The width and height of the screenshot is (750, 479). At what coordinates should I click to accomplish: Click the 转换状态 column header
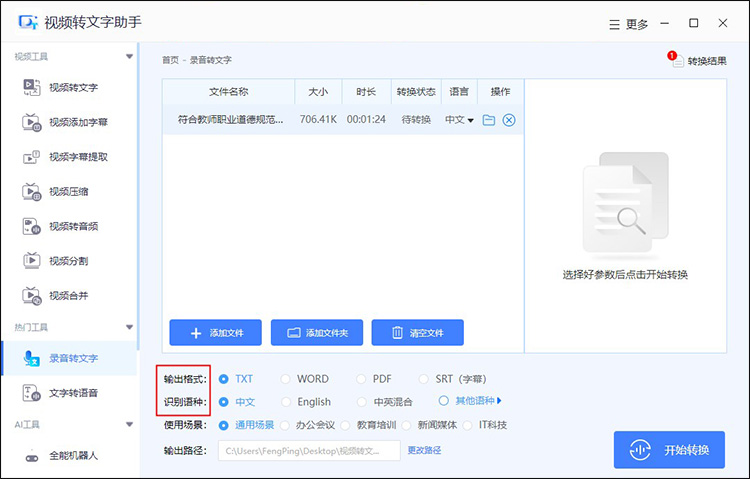pyautogui.click(x=416, y=91)
